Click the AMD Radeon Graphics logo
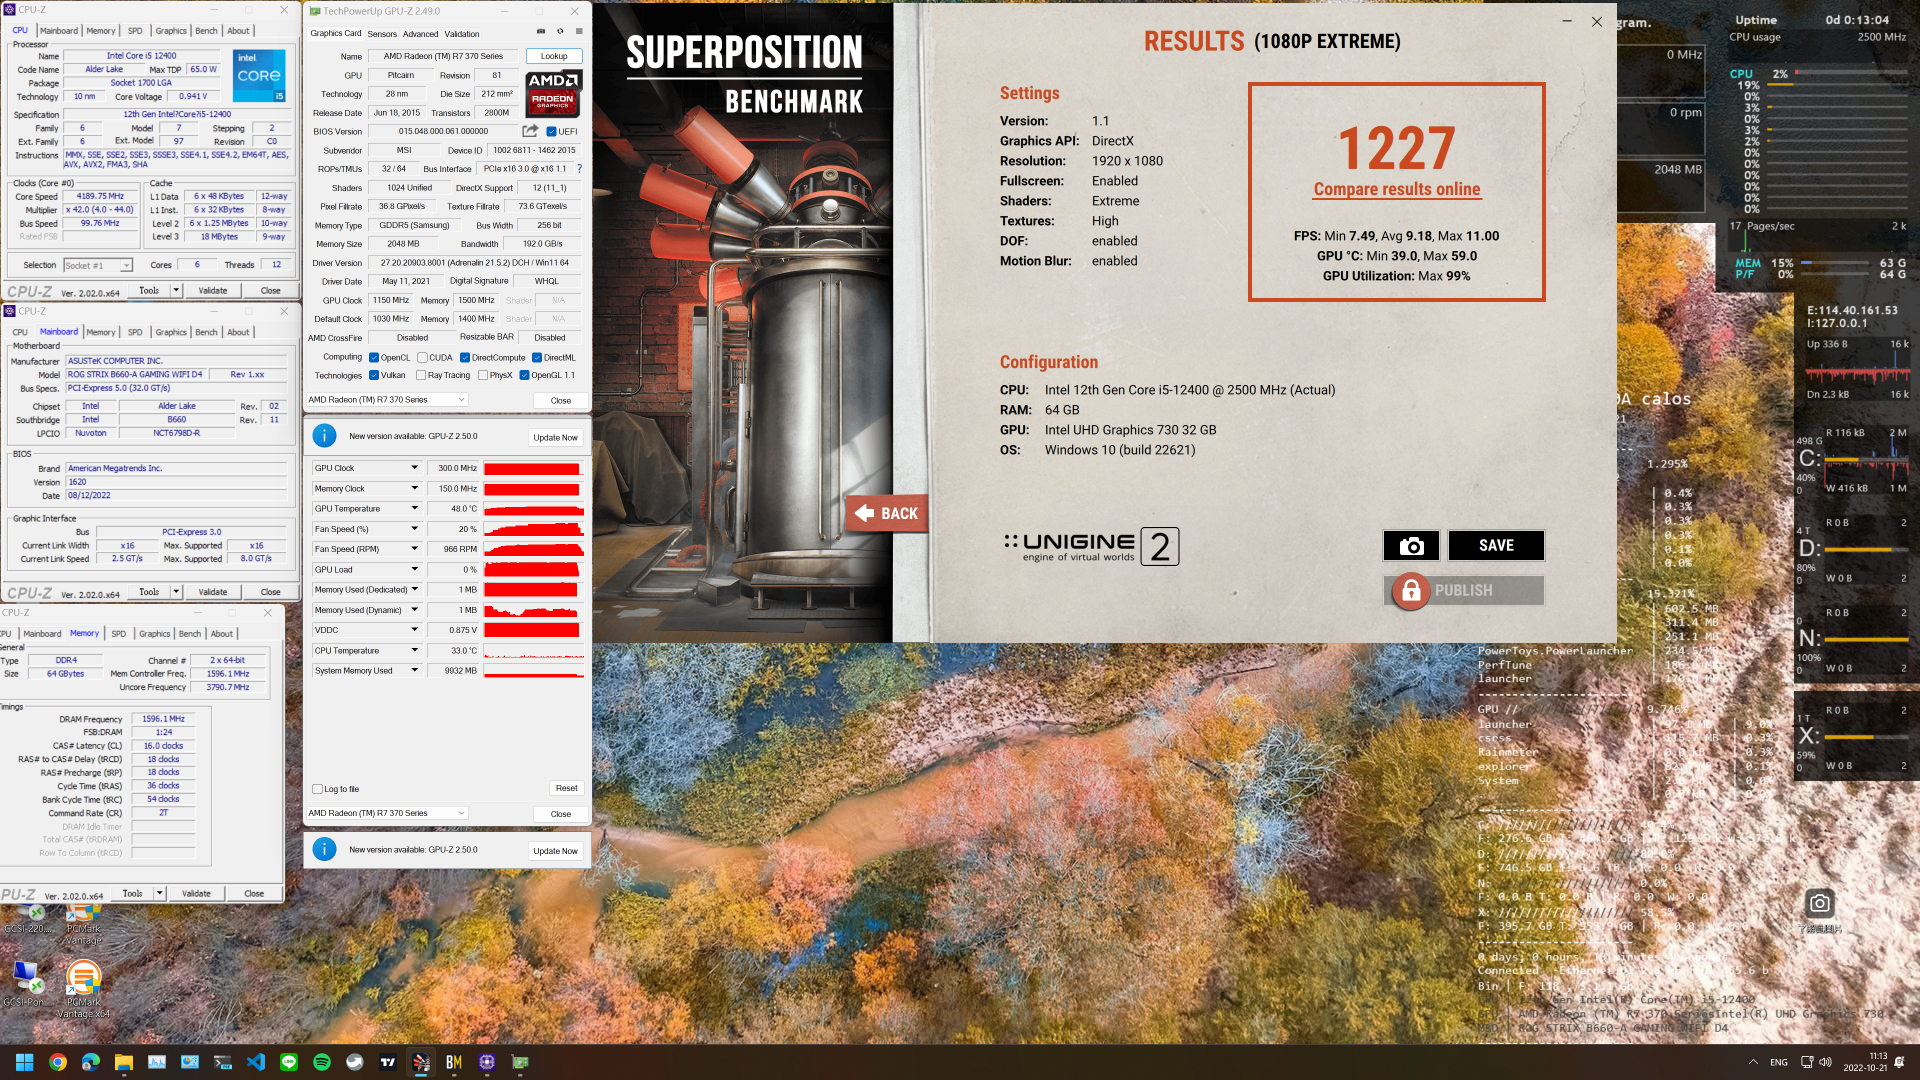This screenshot has width=1920, height=1080. pyautogui.click(x=553, y=94)
